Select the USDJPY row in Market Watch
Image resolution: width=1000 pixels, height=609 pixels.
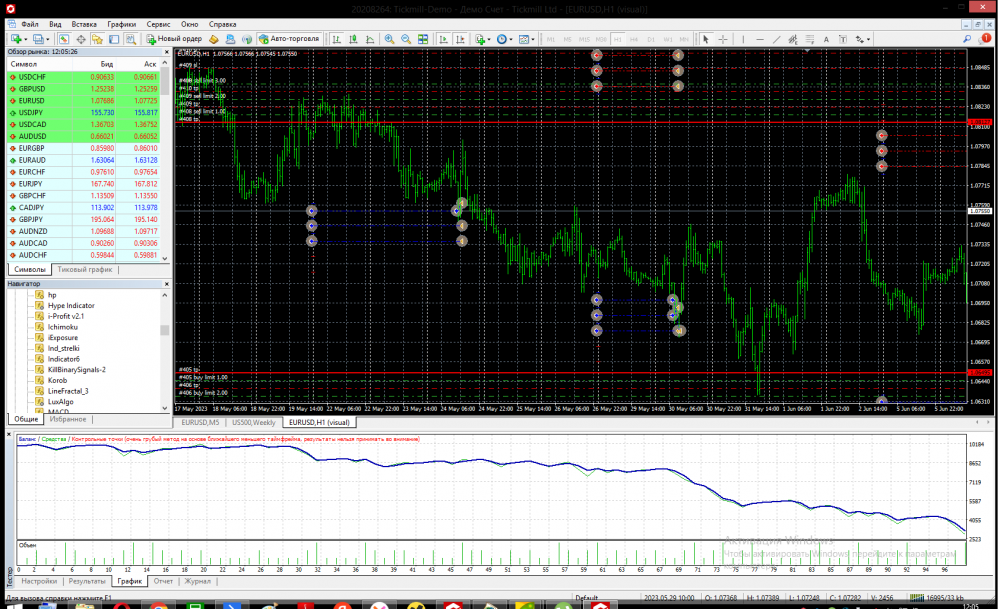84,113
